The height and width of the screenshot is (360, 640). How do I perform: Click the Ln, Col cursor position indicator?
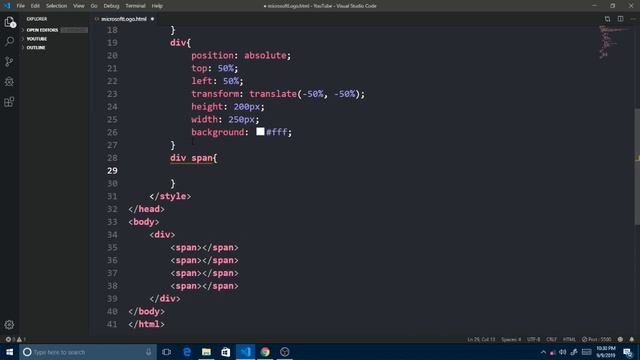(481, 339)
